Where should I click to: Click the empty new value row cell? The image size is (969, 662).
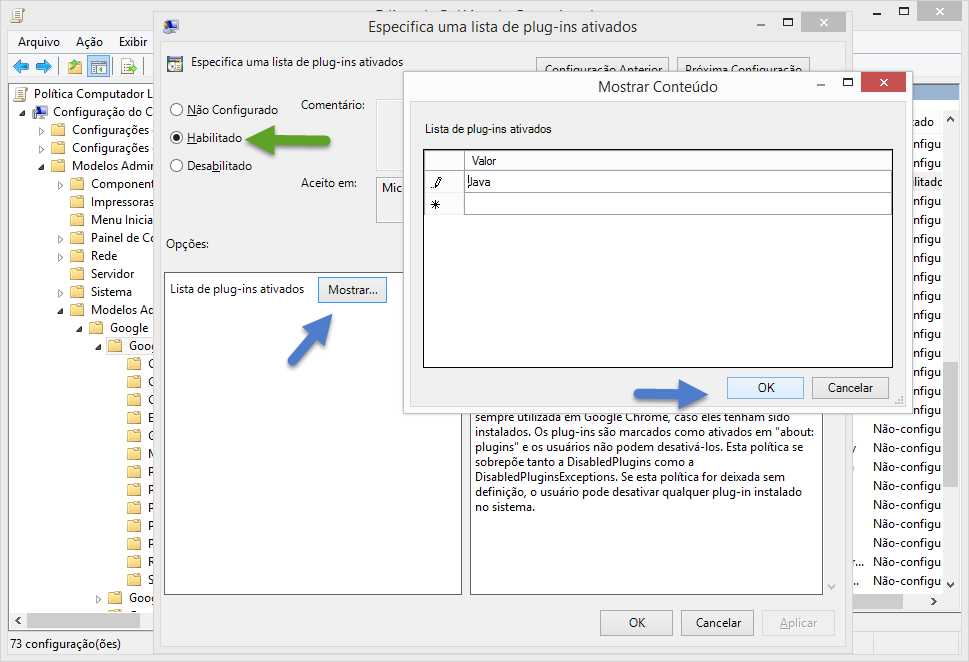click(x=678, y=204)
